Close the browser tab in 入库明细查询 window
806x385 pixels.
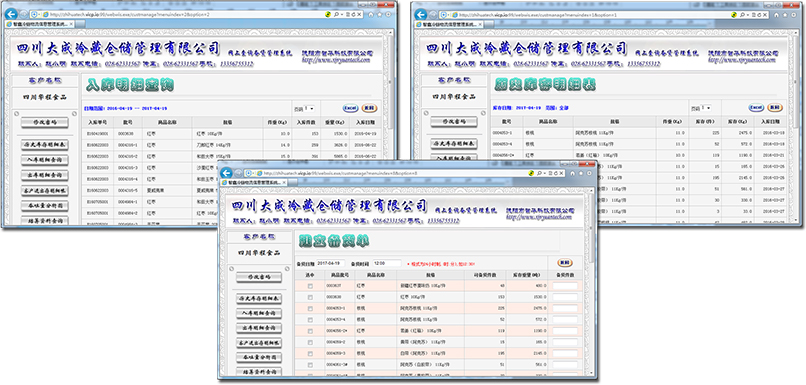70,24
